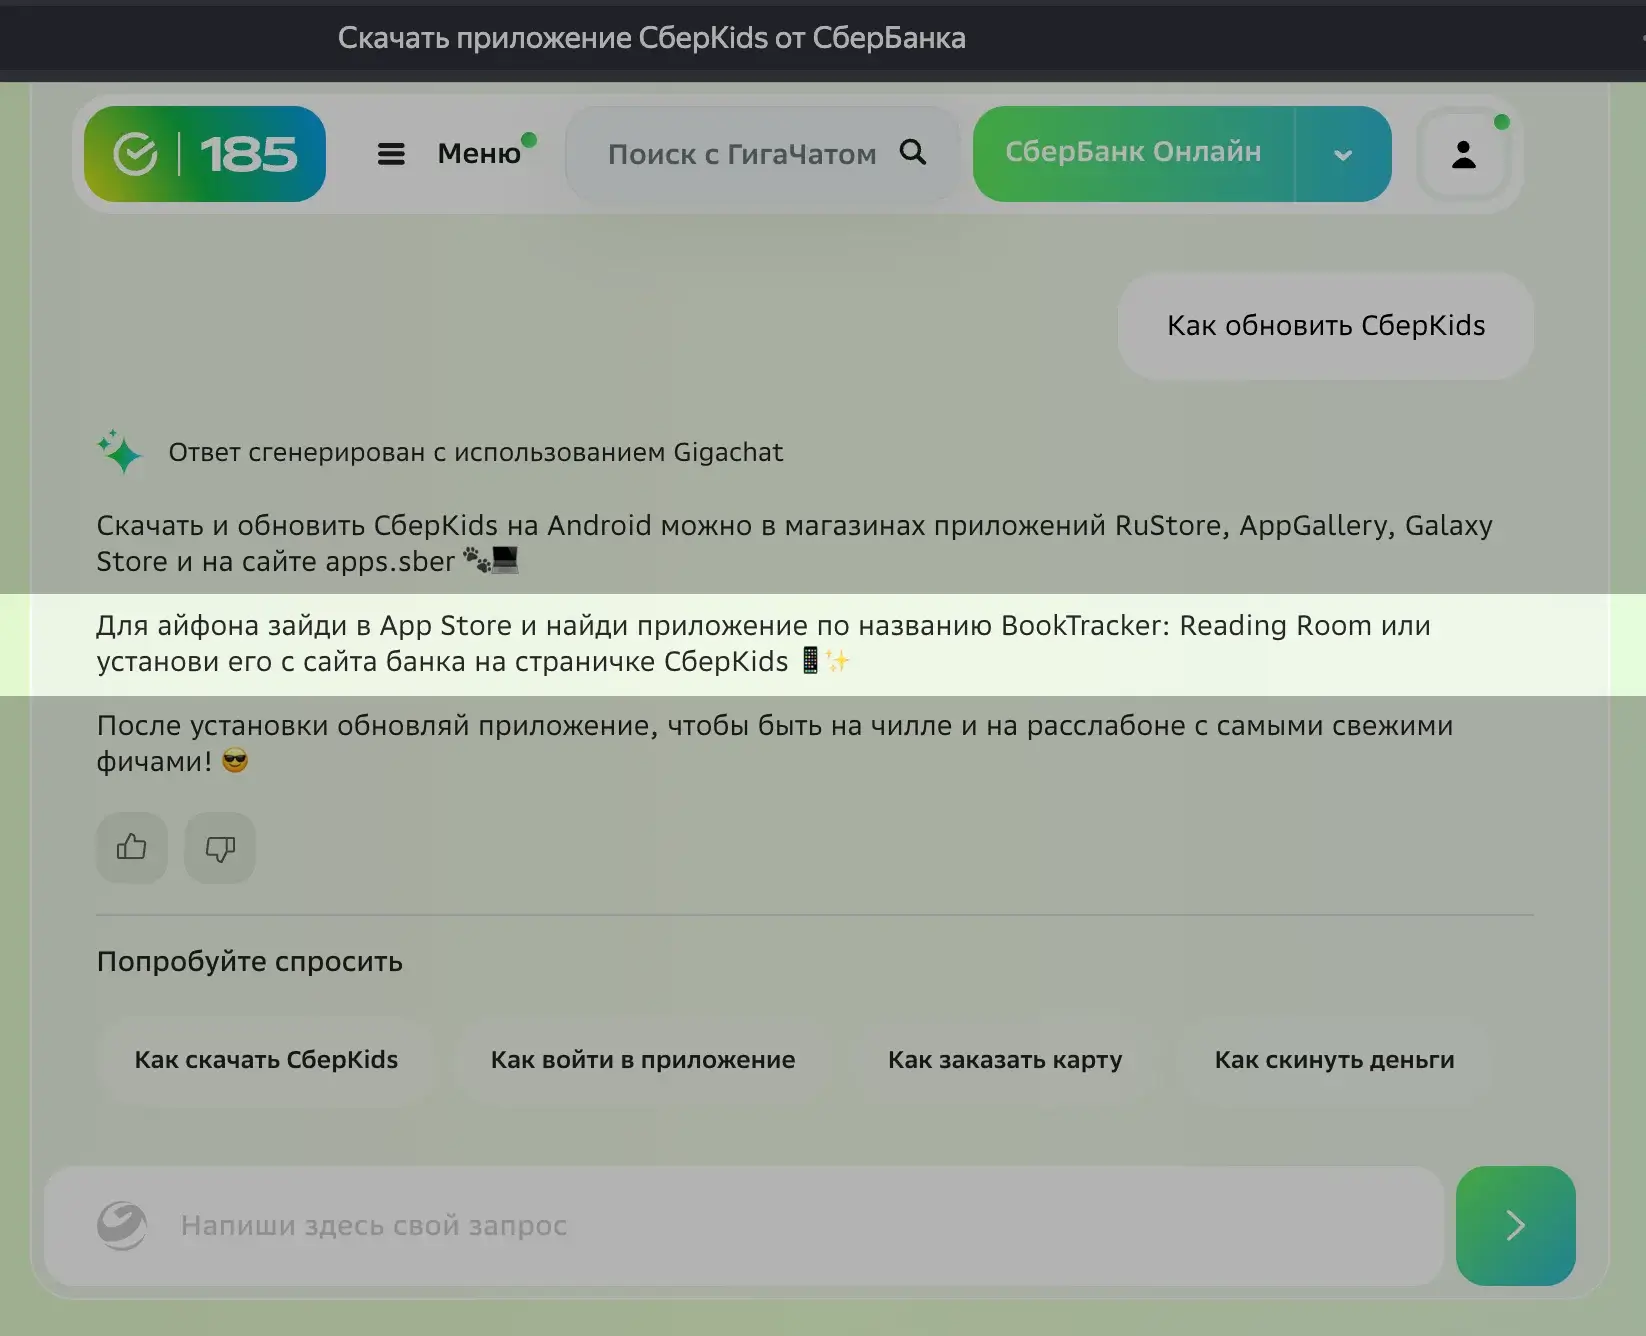Image resolution: width=1646 pixels, height=1336 pixels.
Task: Choose suggestion Как войти в приложение
Action: tap(643, 1060)
